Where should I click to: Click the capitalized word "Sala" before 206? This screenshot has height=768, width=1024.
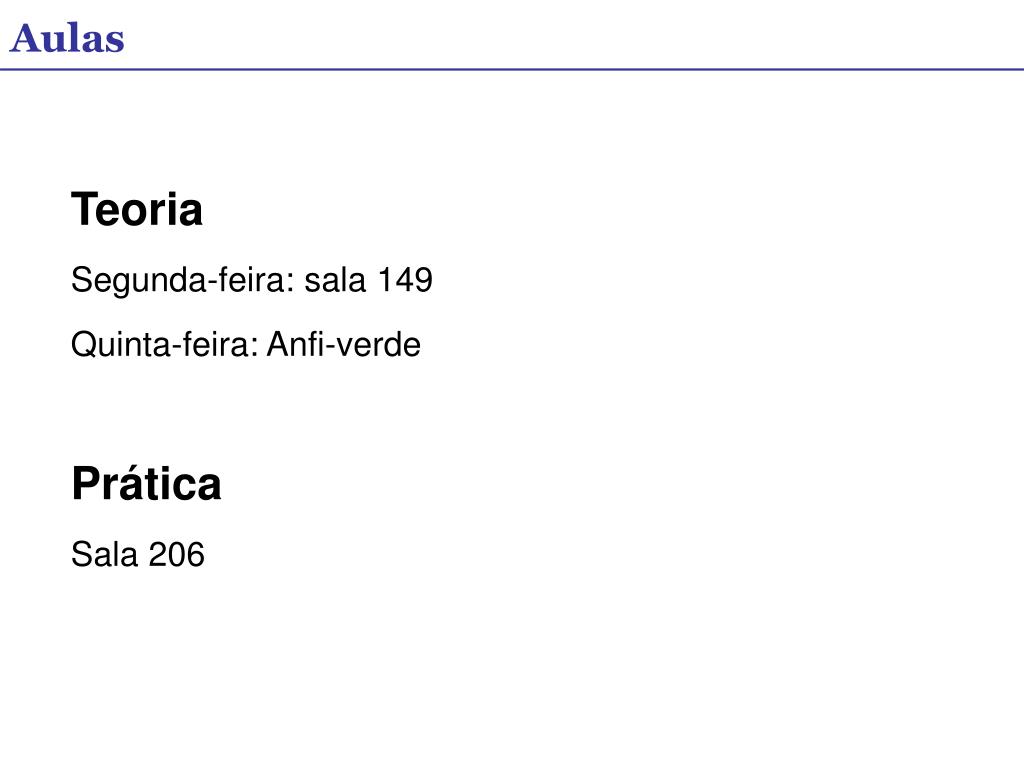point(104,554)
